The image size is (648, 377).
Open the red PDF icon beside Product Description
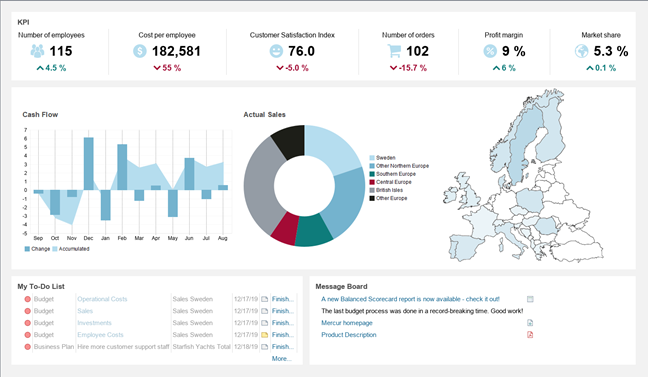tap(530, 335)
